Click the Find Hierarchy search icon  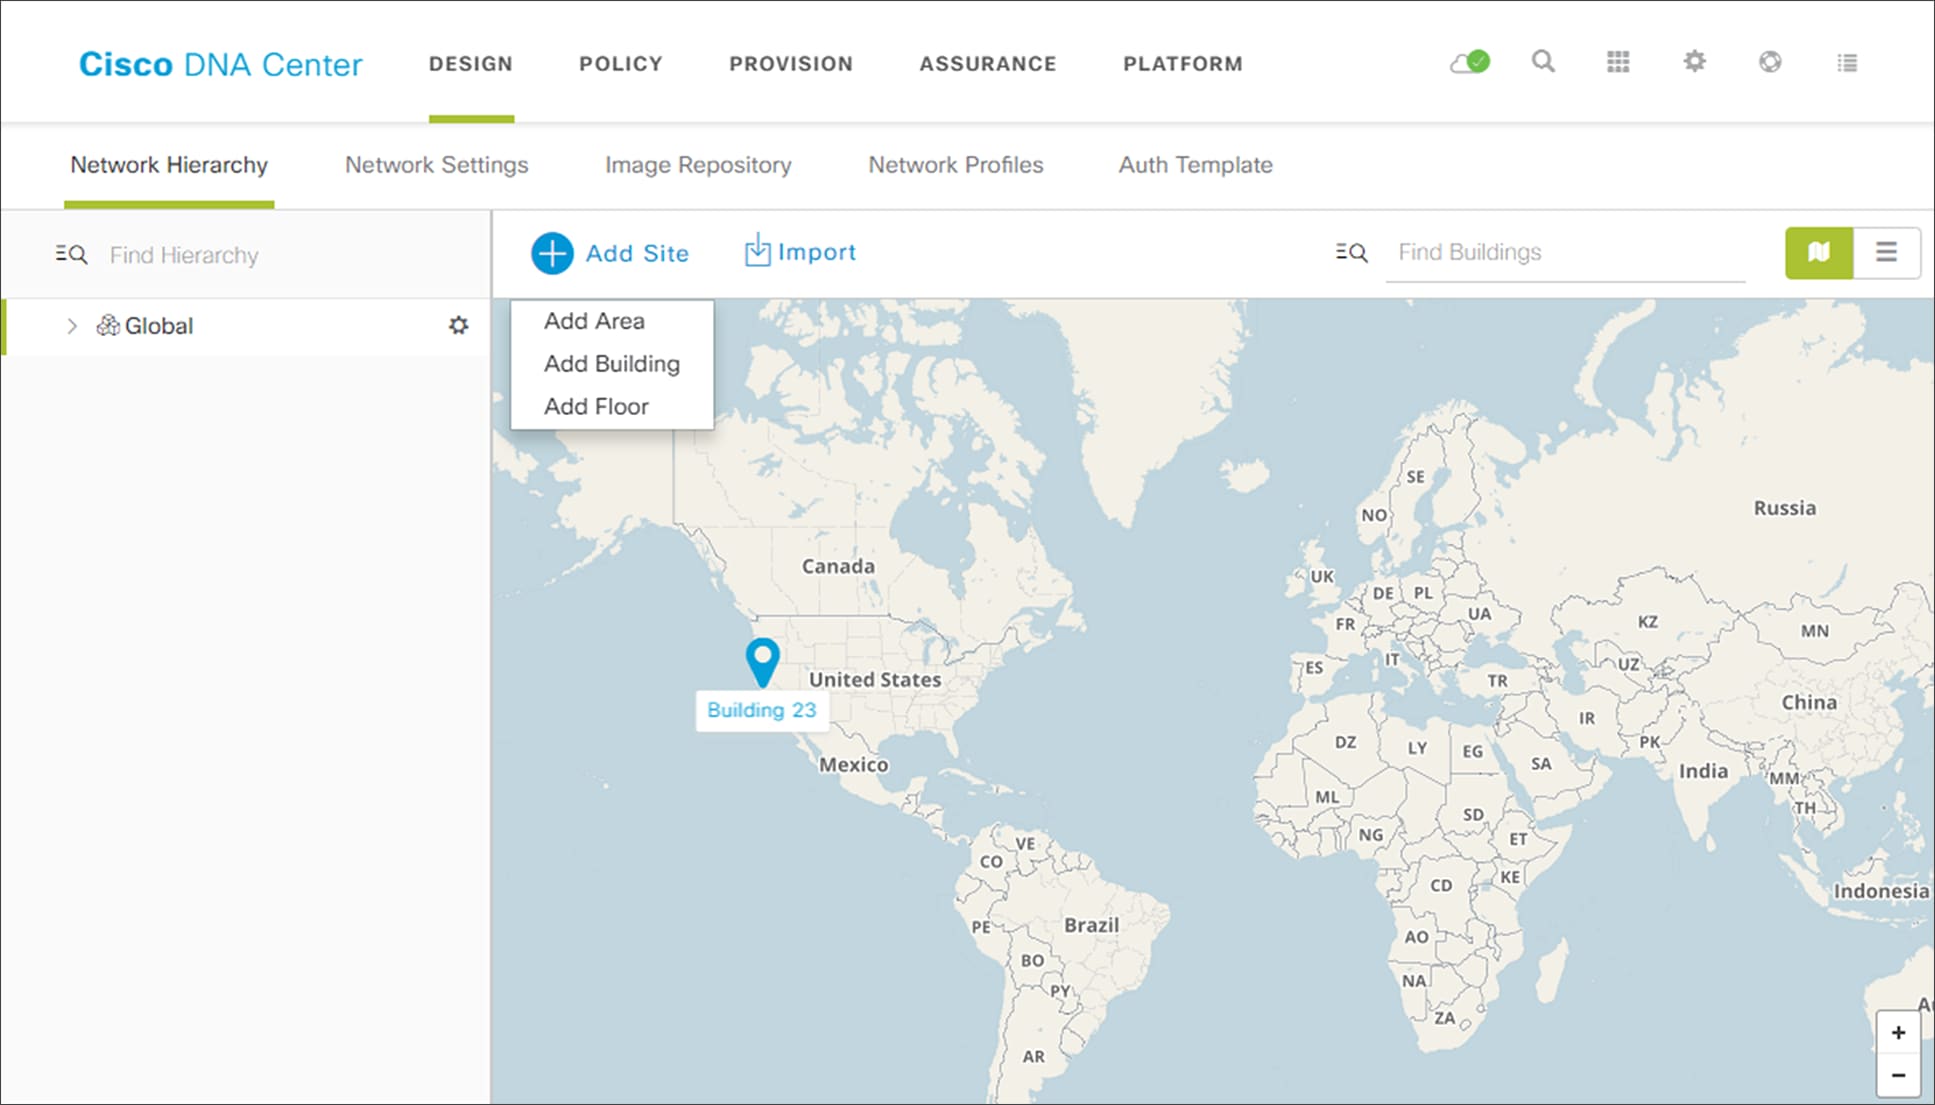pos(71,254)
